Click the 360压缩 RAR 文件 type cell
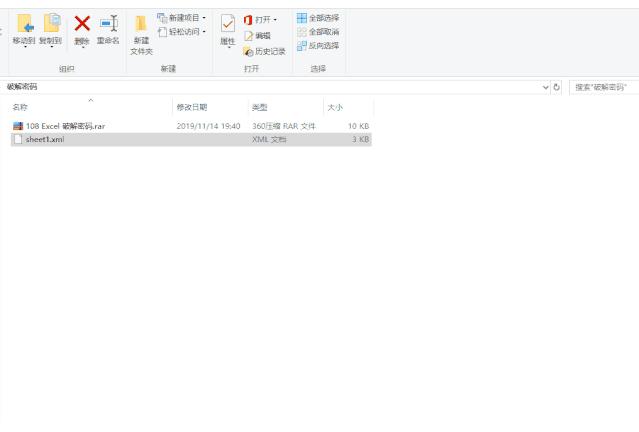 (x=284, y=126)
